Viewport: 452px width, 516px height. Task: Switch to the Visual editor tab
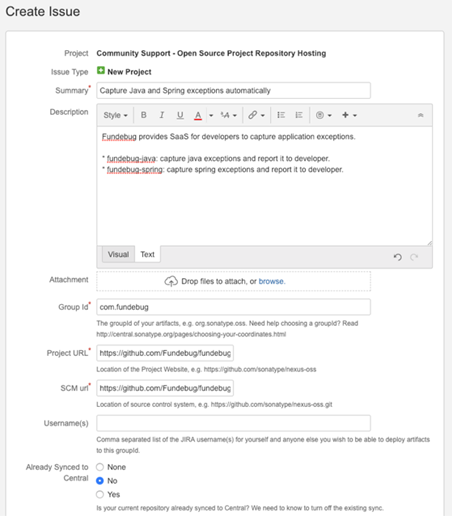click(x=118, y=254)
